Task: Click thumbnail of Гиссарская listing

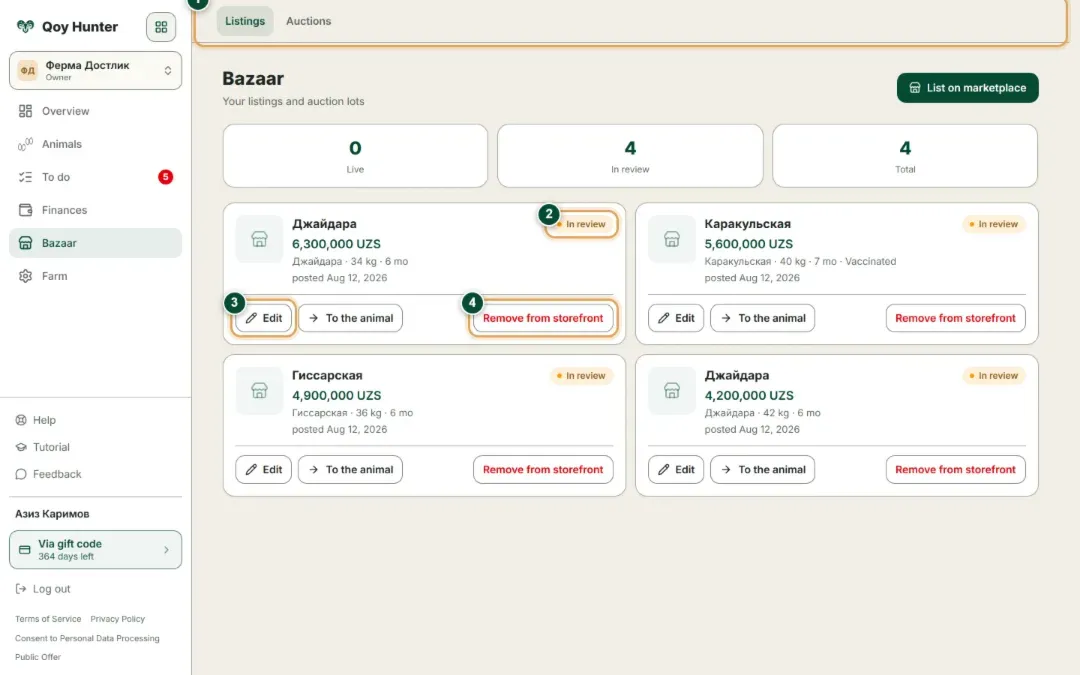Action: click(259, 391)
